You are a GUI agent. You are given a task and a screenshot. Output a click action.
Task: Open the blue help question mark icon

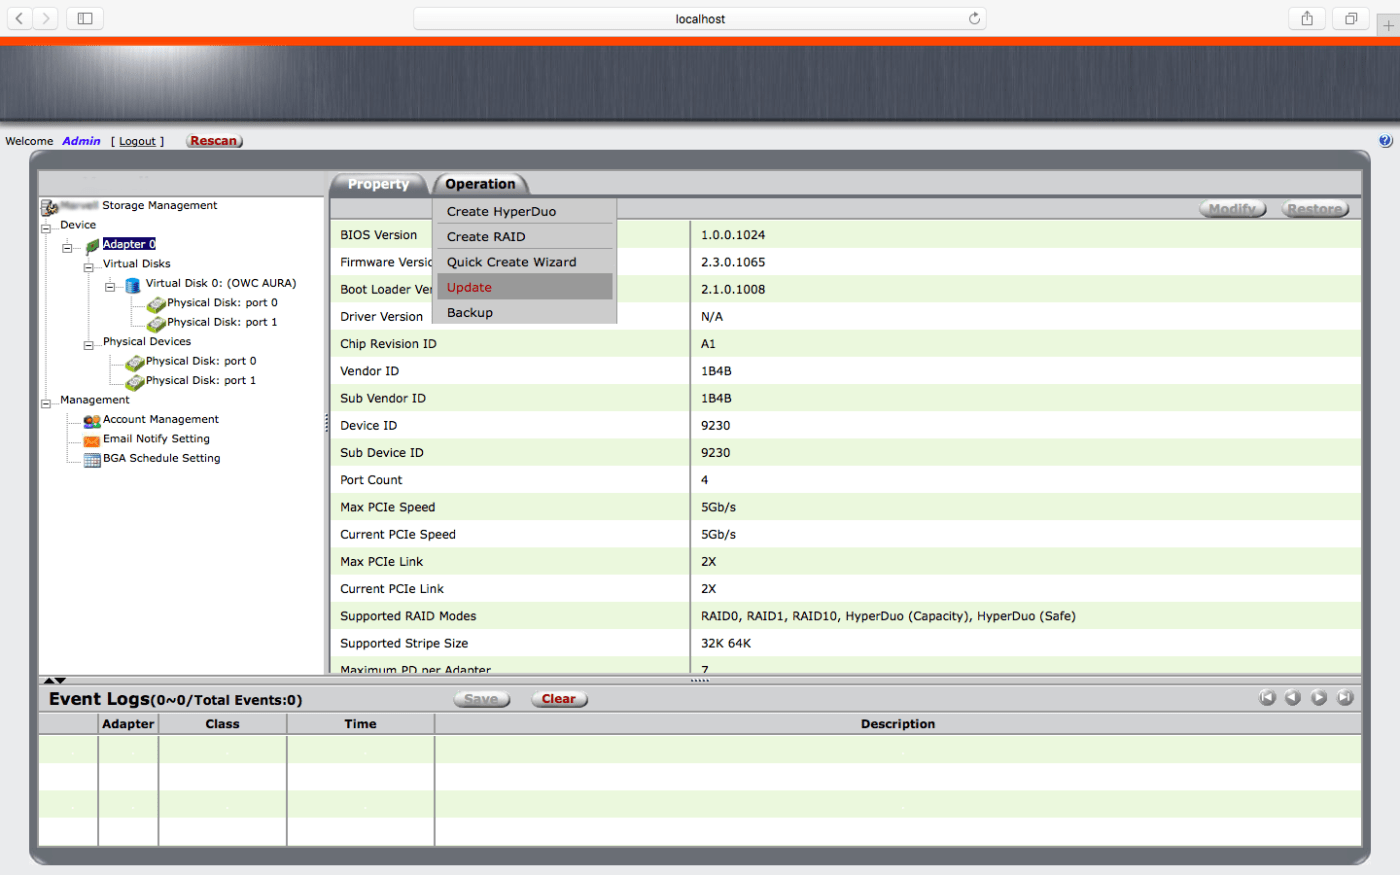pyautogui.click(x=1385, y=141)
